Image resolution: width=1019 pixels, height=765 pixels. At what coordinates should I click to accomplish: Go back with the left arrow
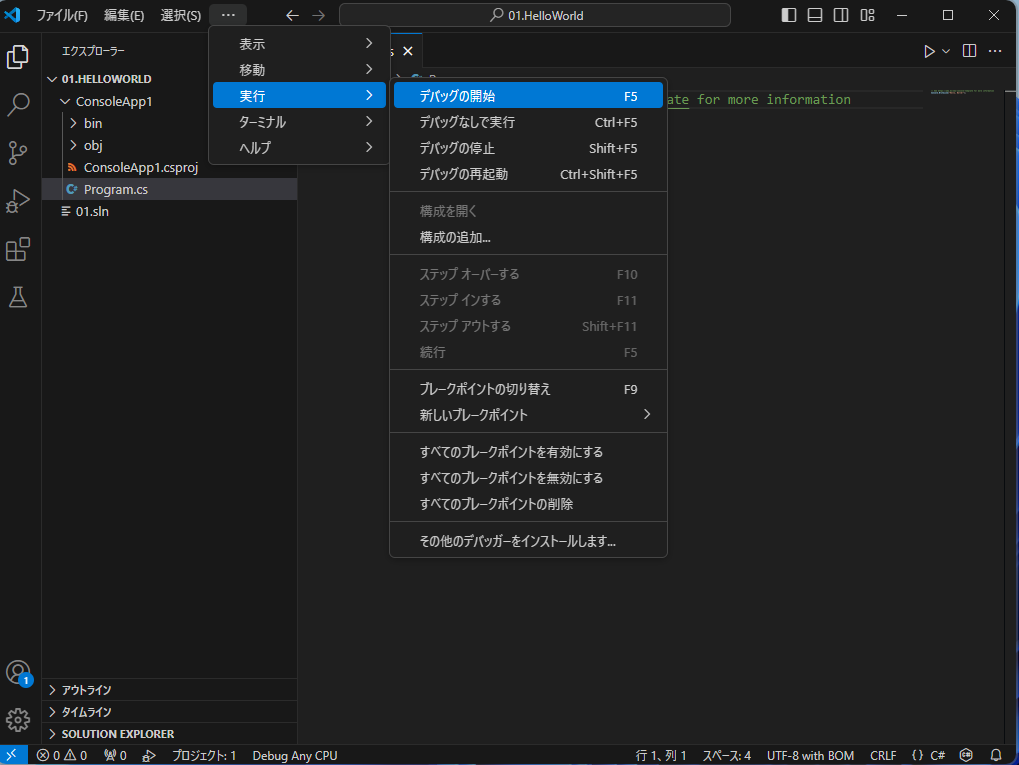292,15
